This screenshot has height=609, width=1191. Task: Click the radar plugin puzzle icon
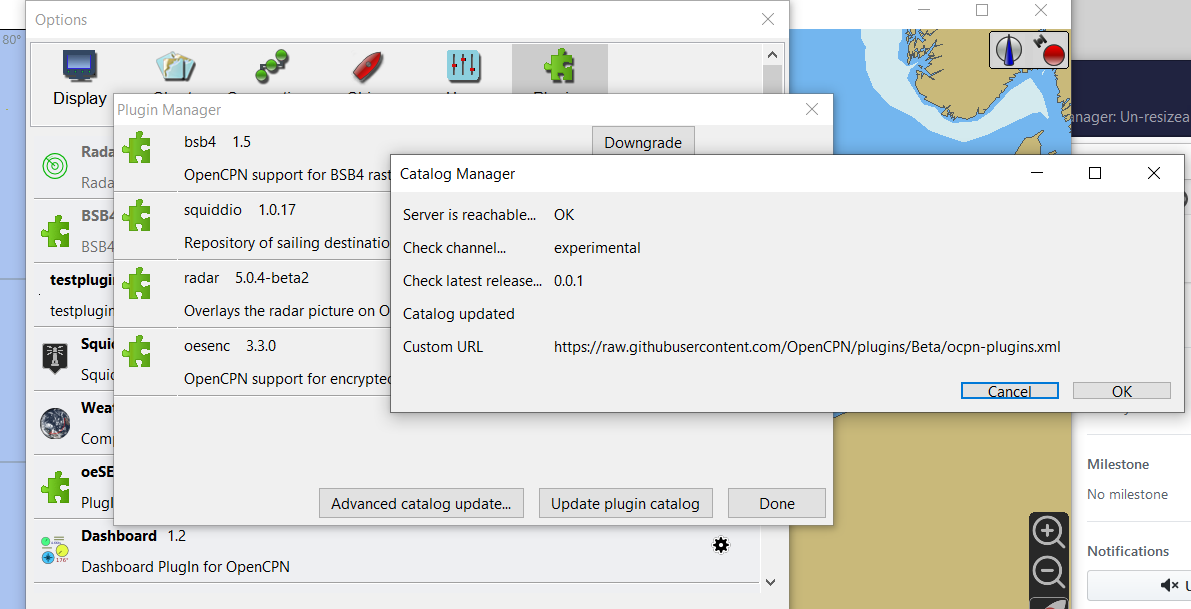137,283
